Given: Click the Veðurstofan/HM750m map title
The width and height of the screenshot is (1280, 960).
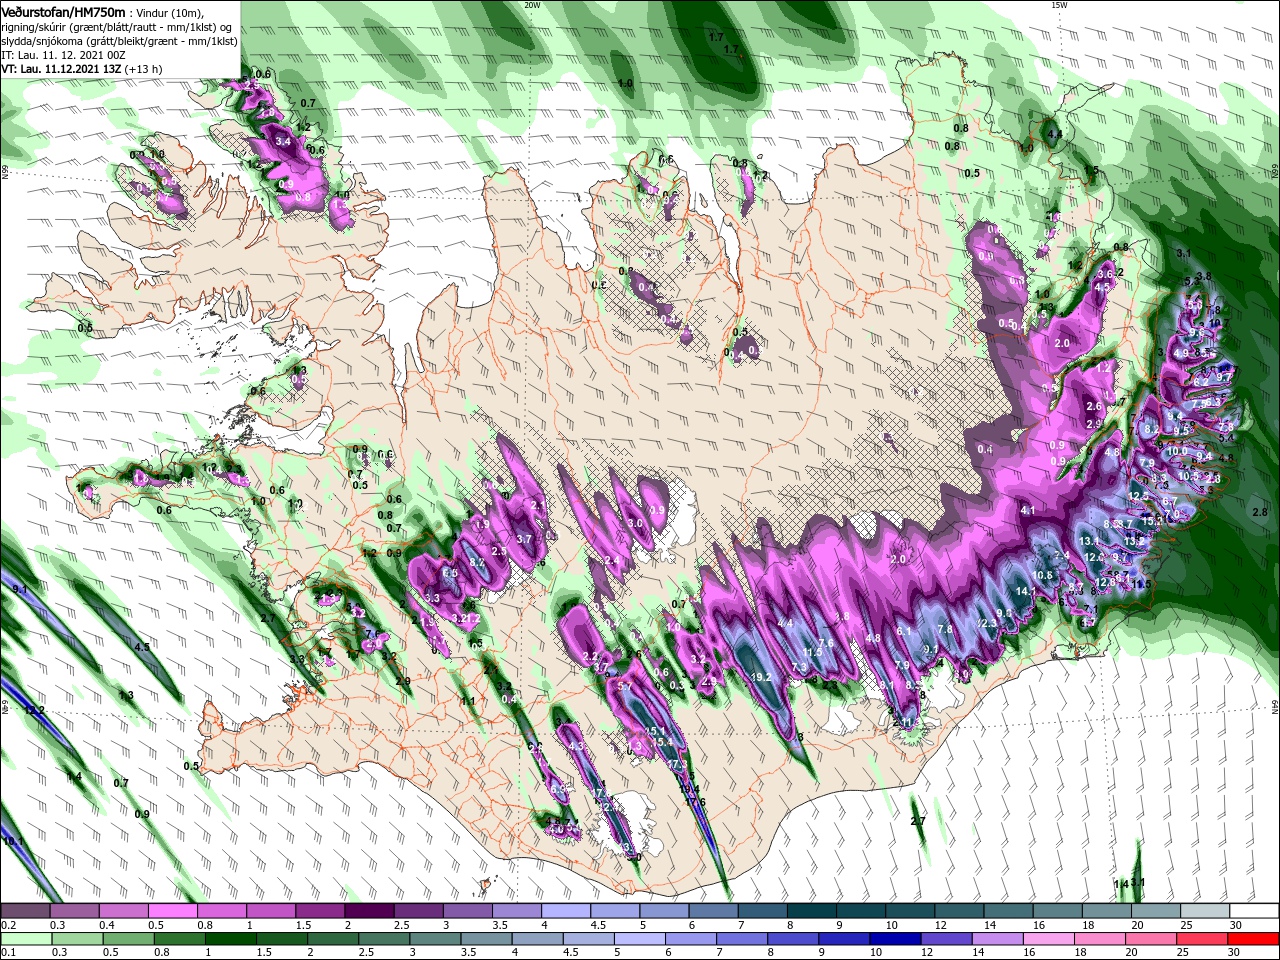Looking at the screenshot, I should (63, 11).
